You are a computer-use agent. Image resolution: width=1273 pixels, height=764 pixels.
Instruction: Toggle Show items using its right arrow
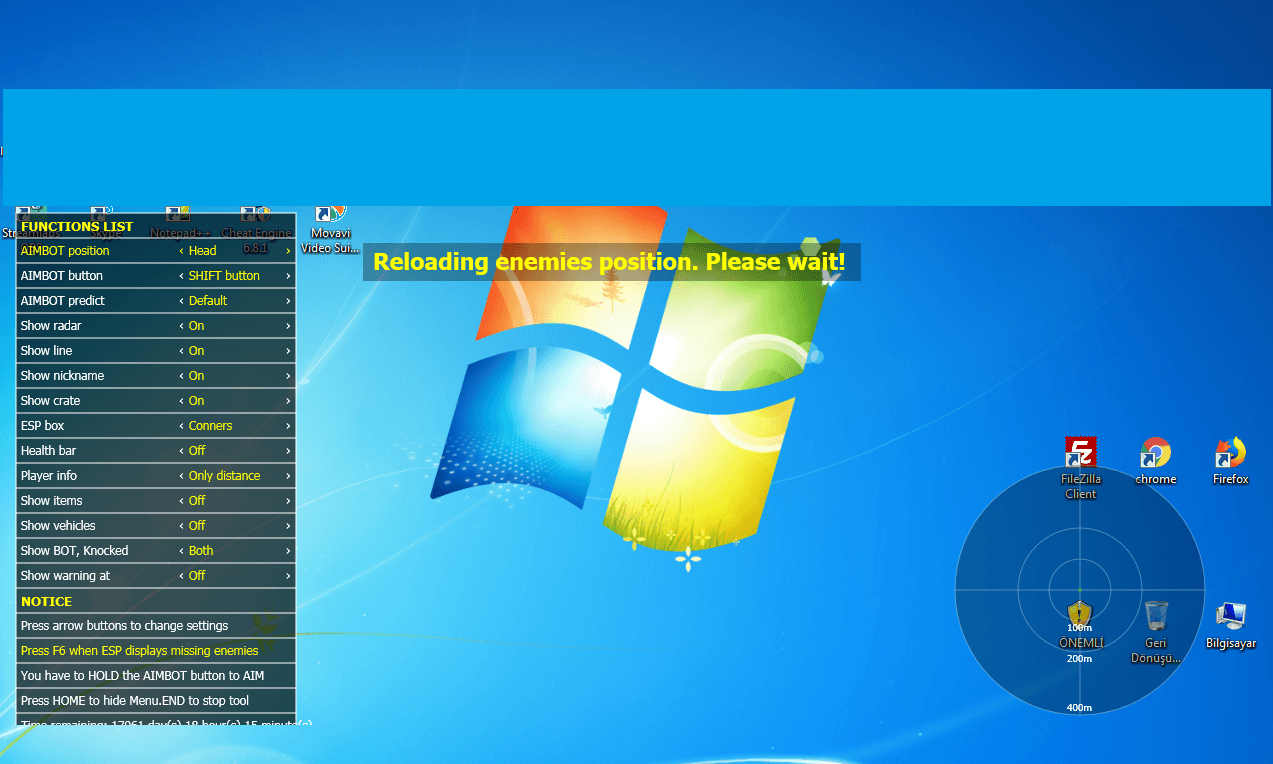point(288,501)
